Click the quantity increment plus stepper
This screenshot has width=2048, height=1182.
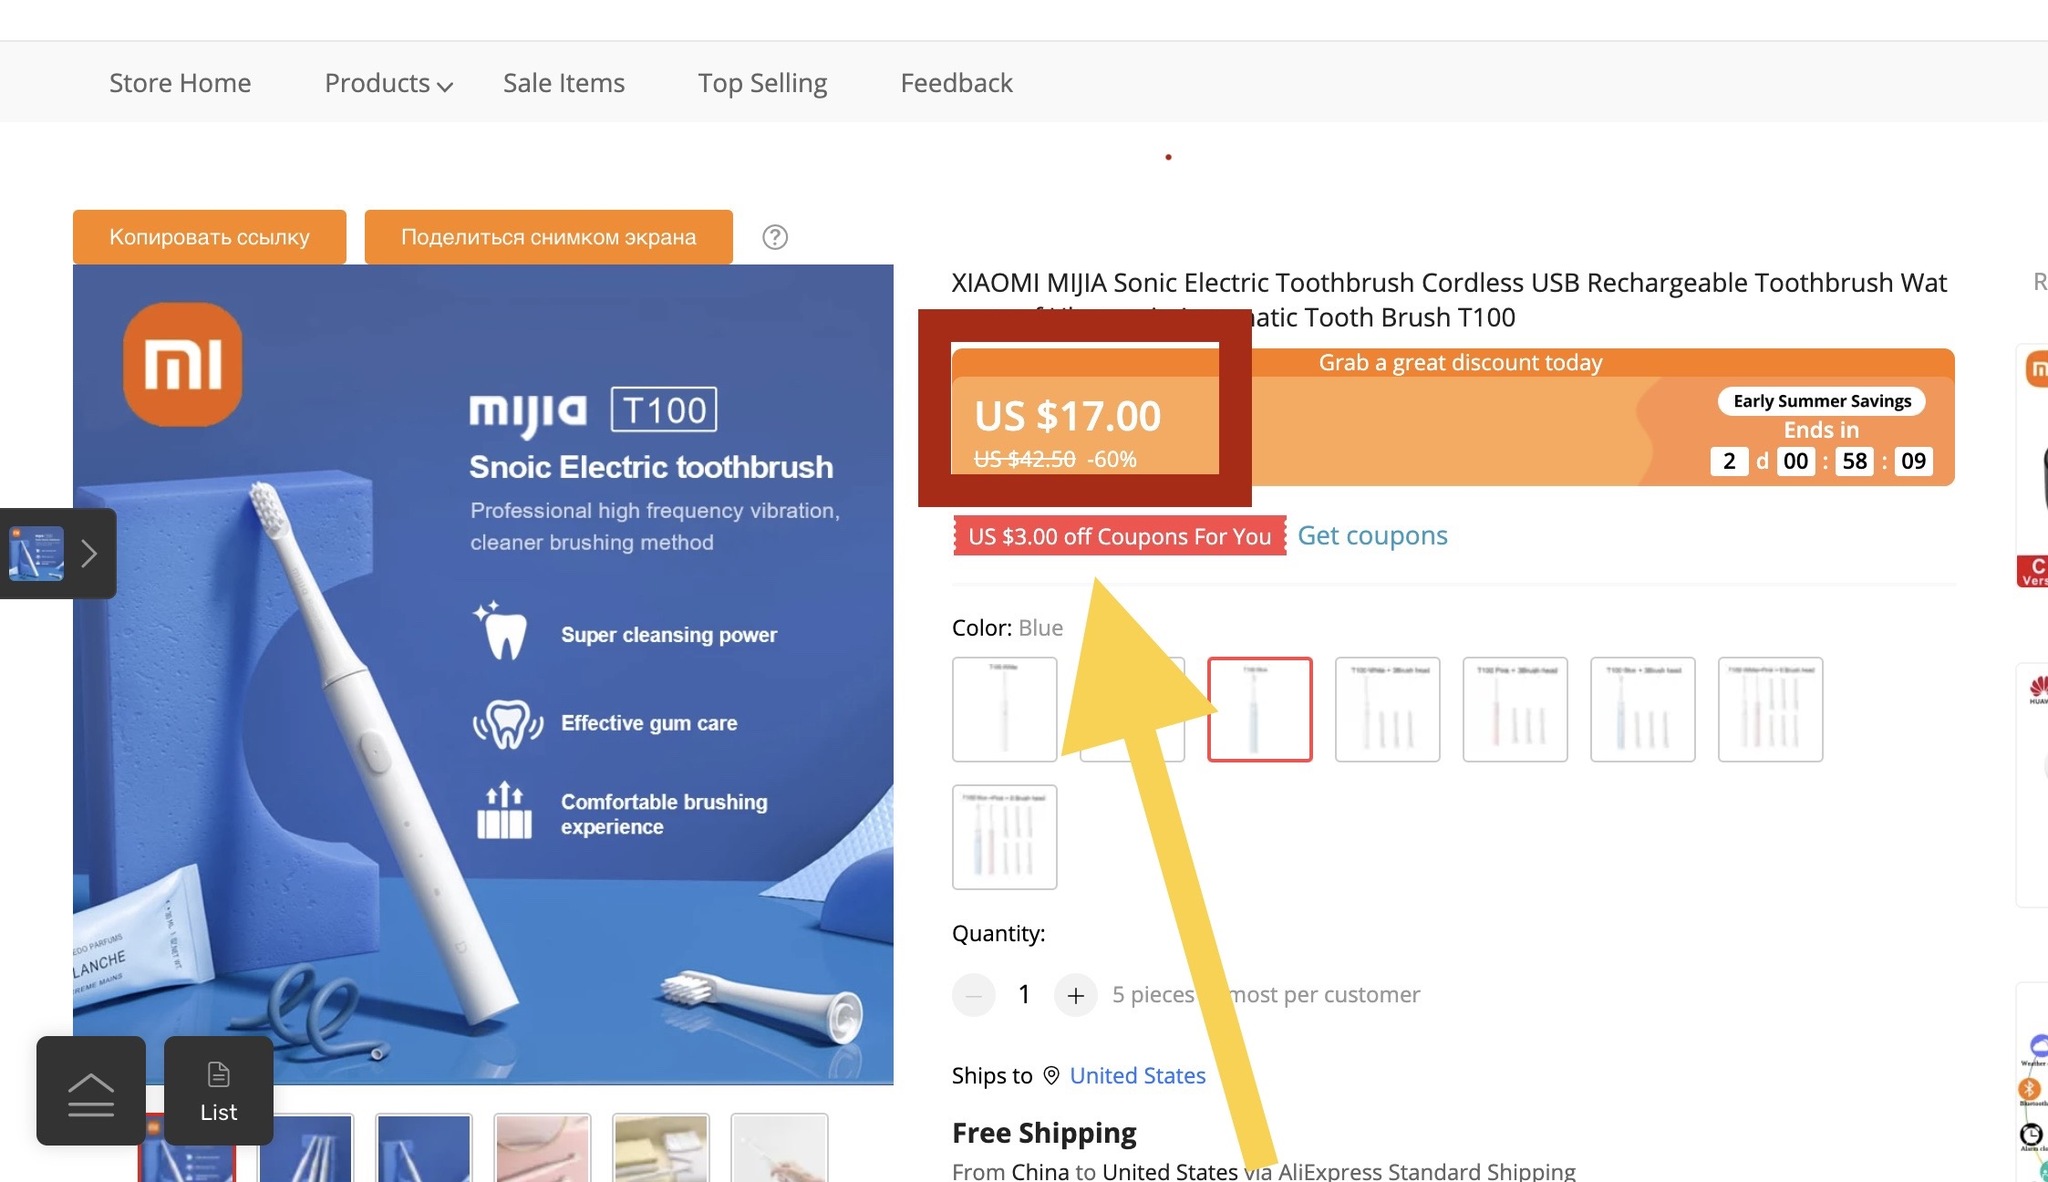[x=1075, y=995]
